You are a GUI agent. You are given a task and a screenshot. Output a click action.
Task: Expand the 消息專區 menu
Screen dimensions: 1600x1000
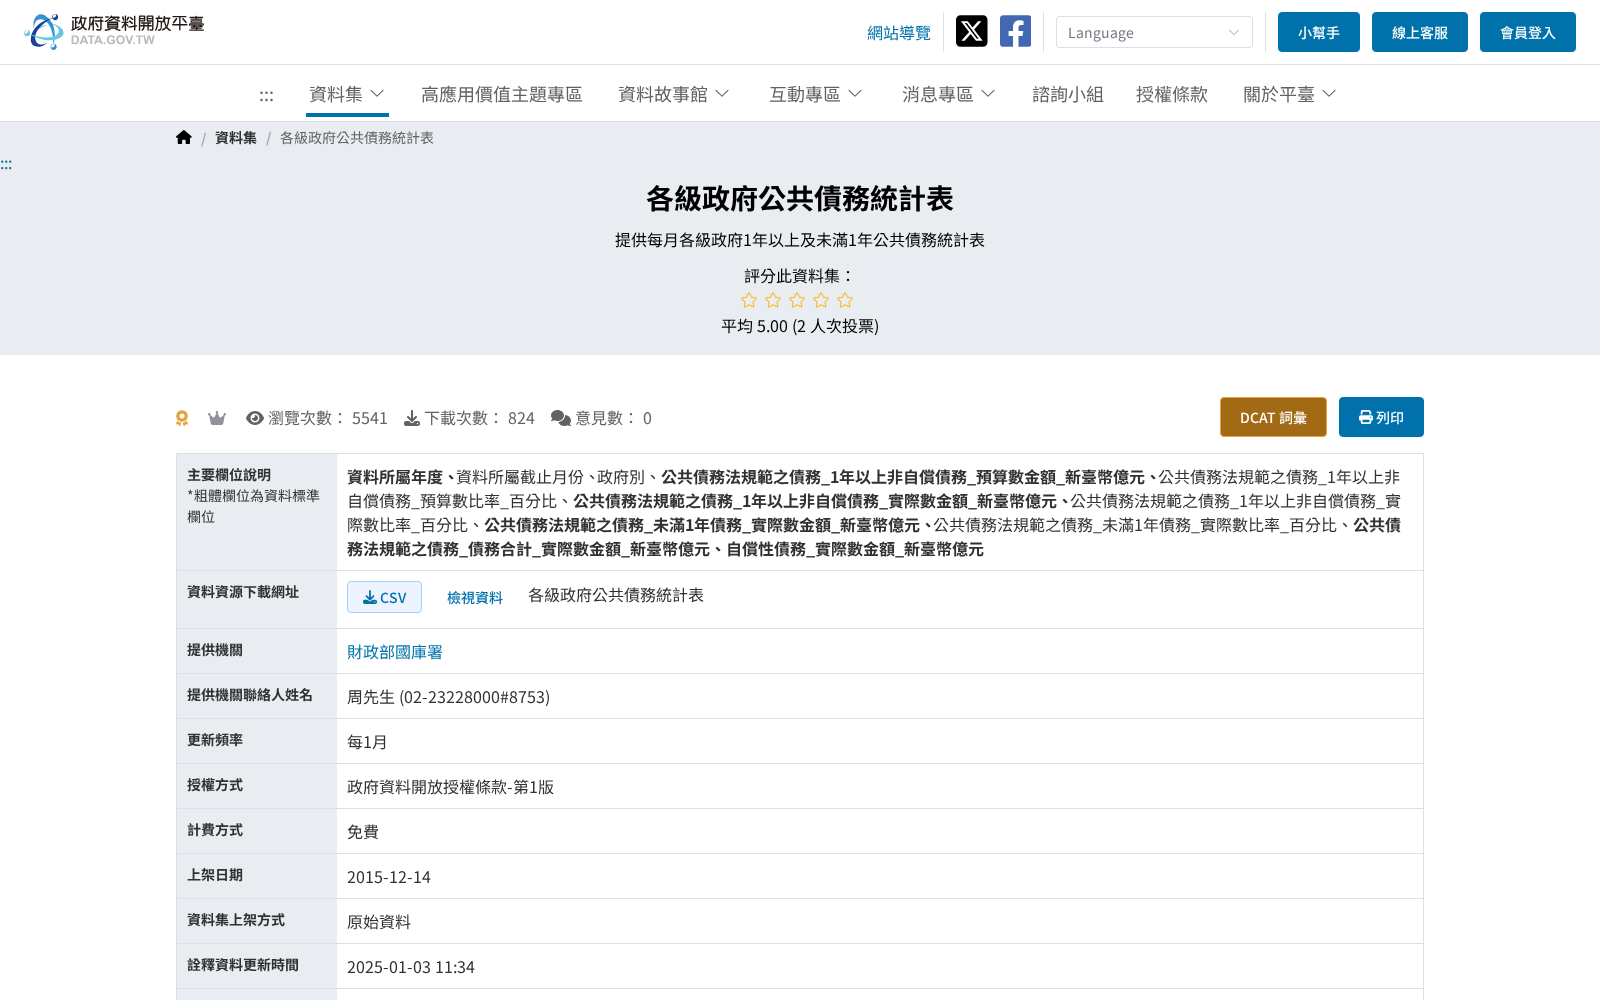pos(949,94)
